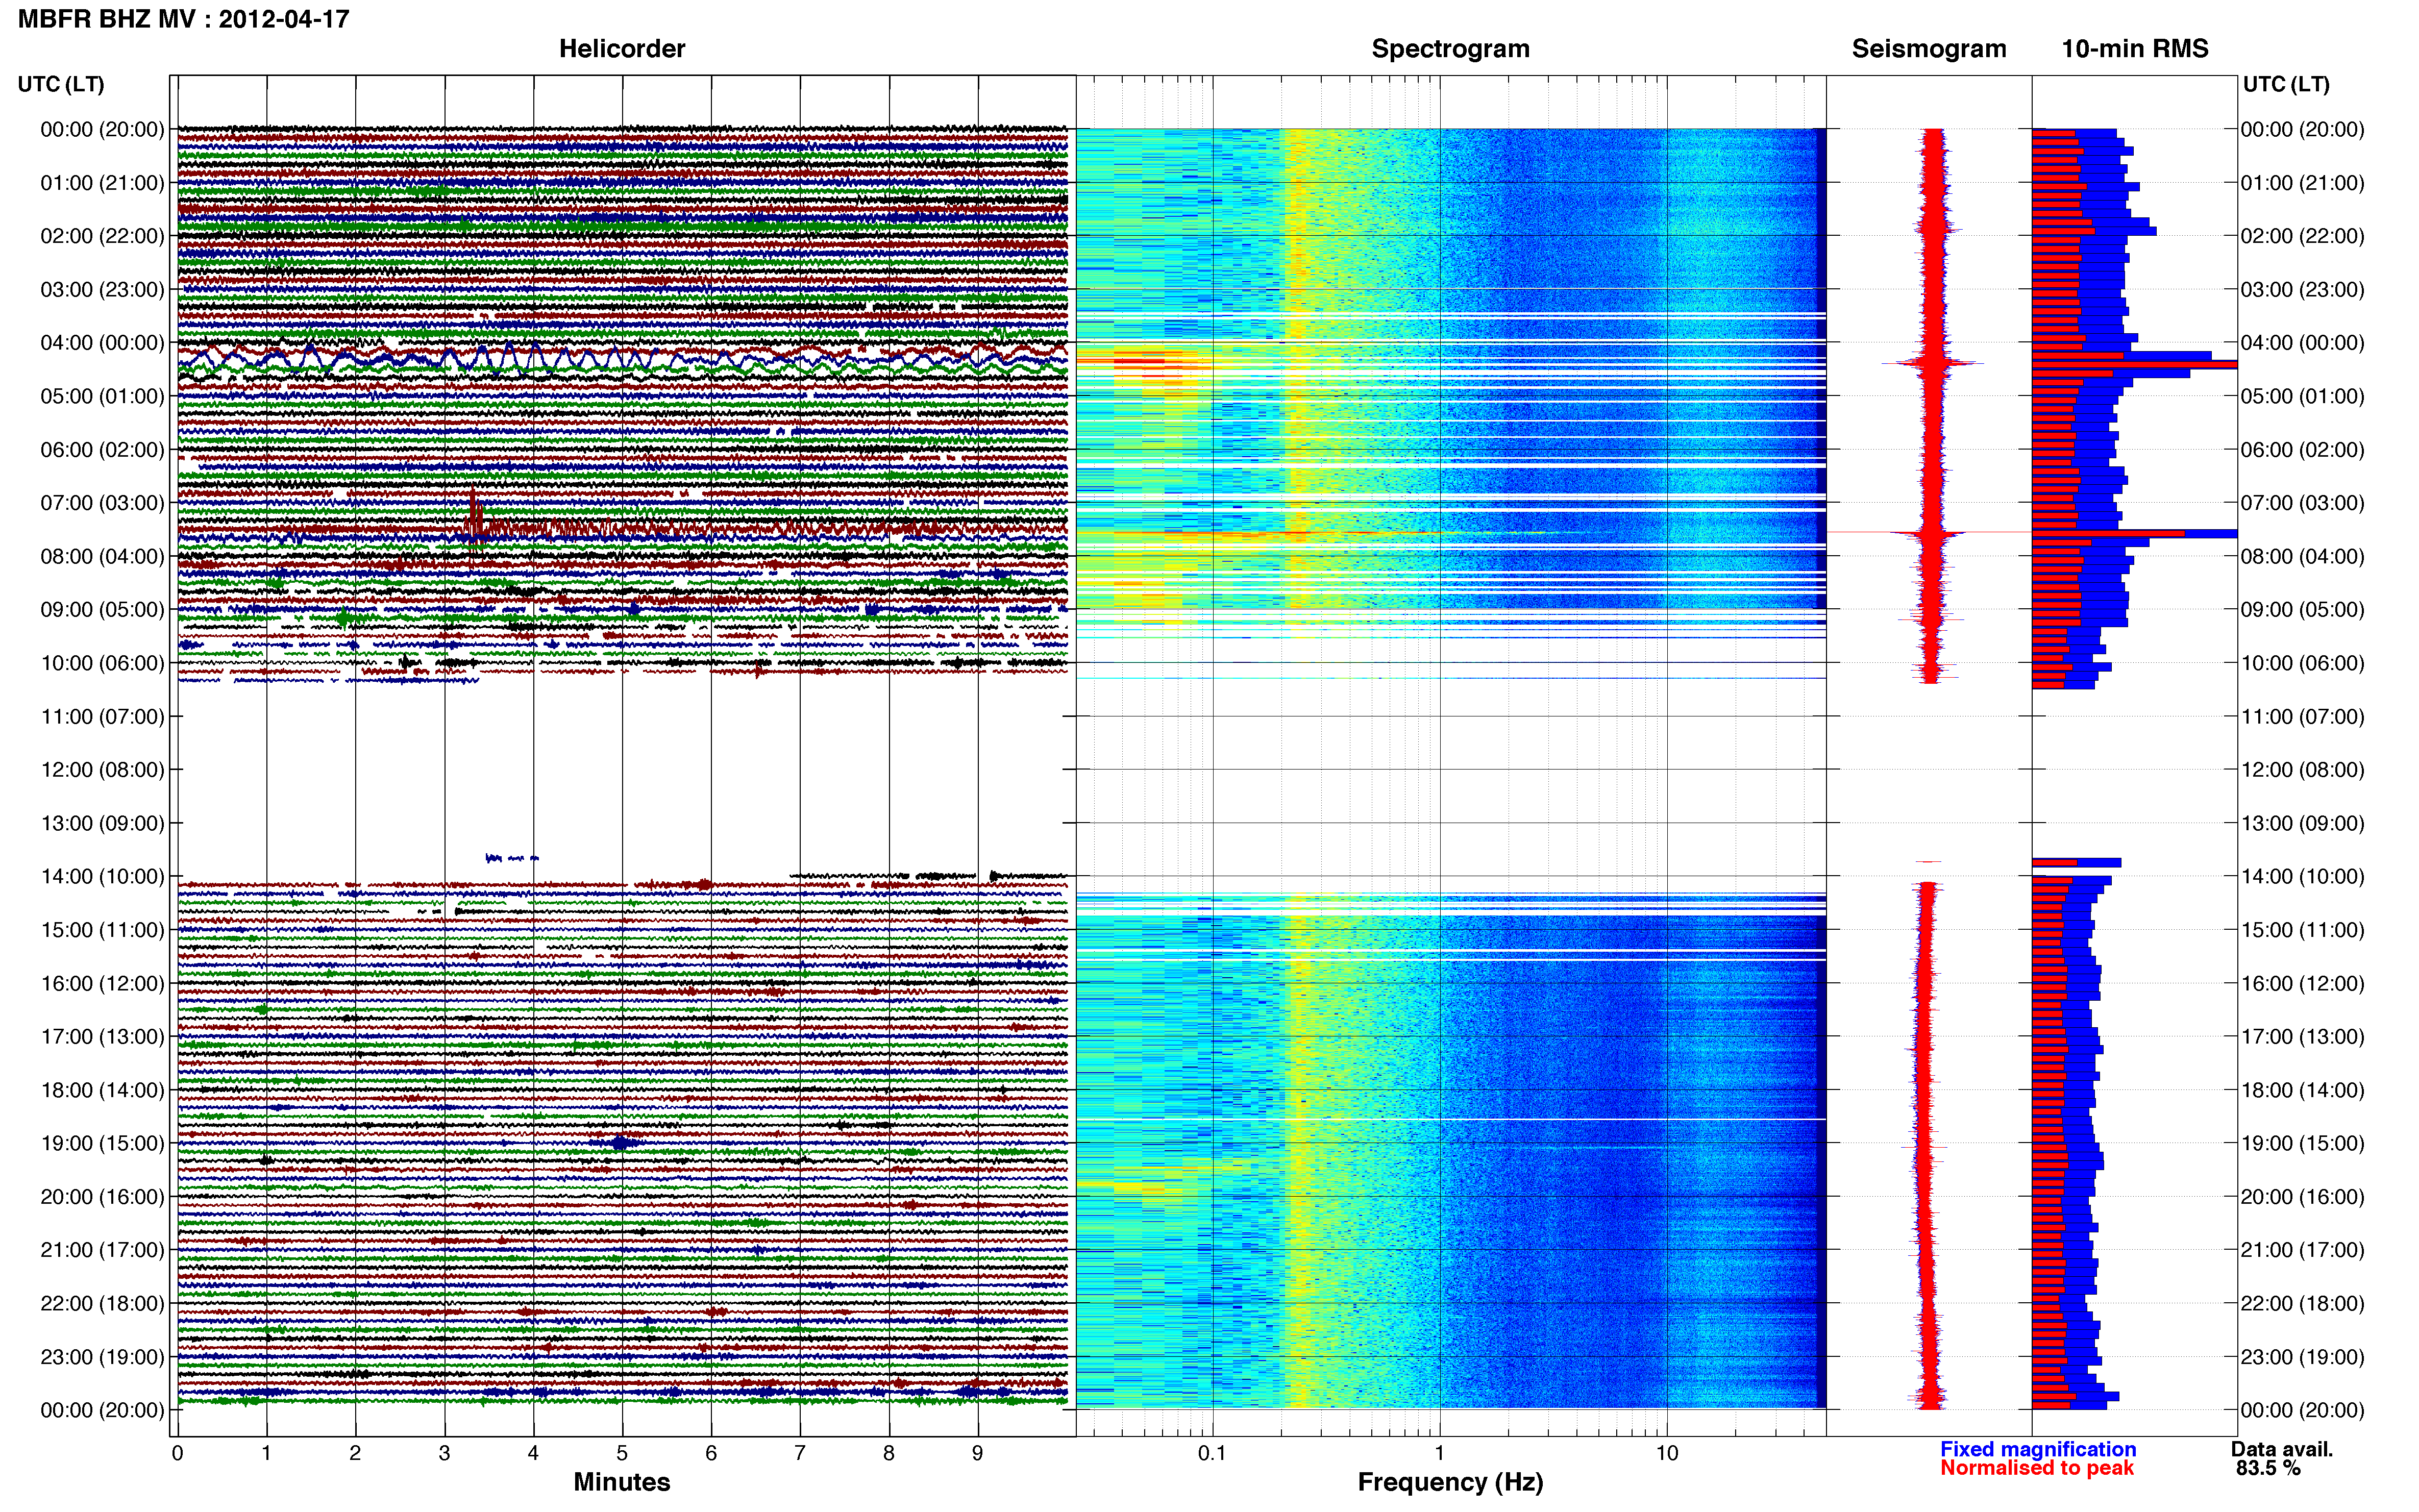Click the 5 tick on Minutes axis
2419x1512 pixels.
pyautogui.click(x=622, y=1454)
